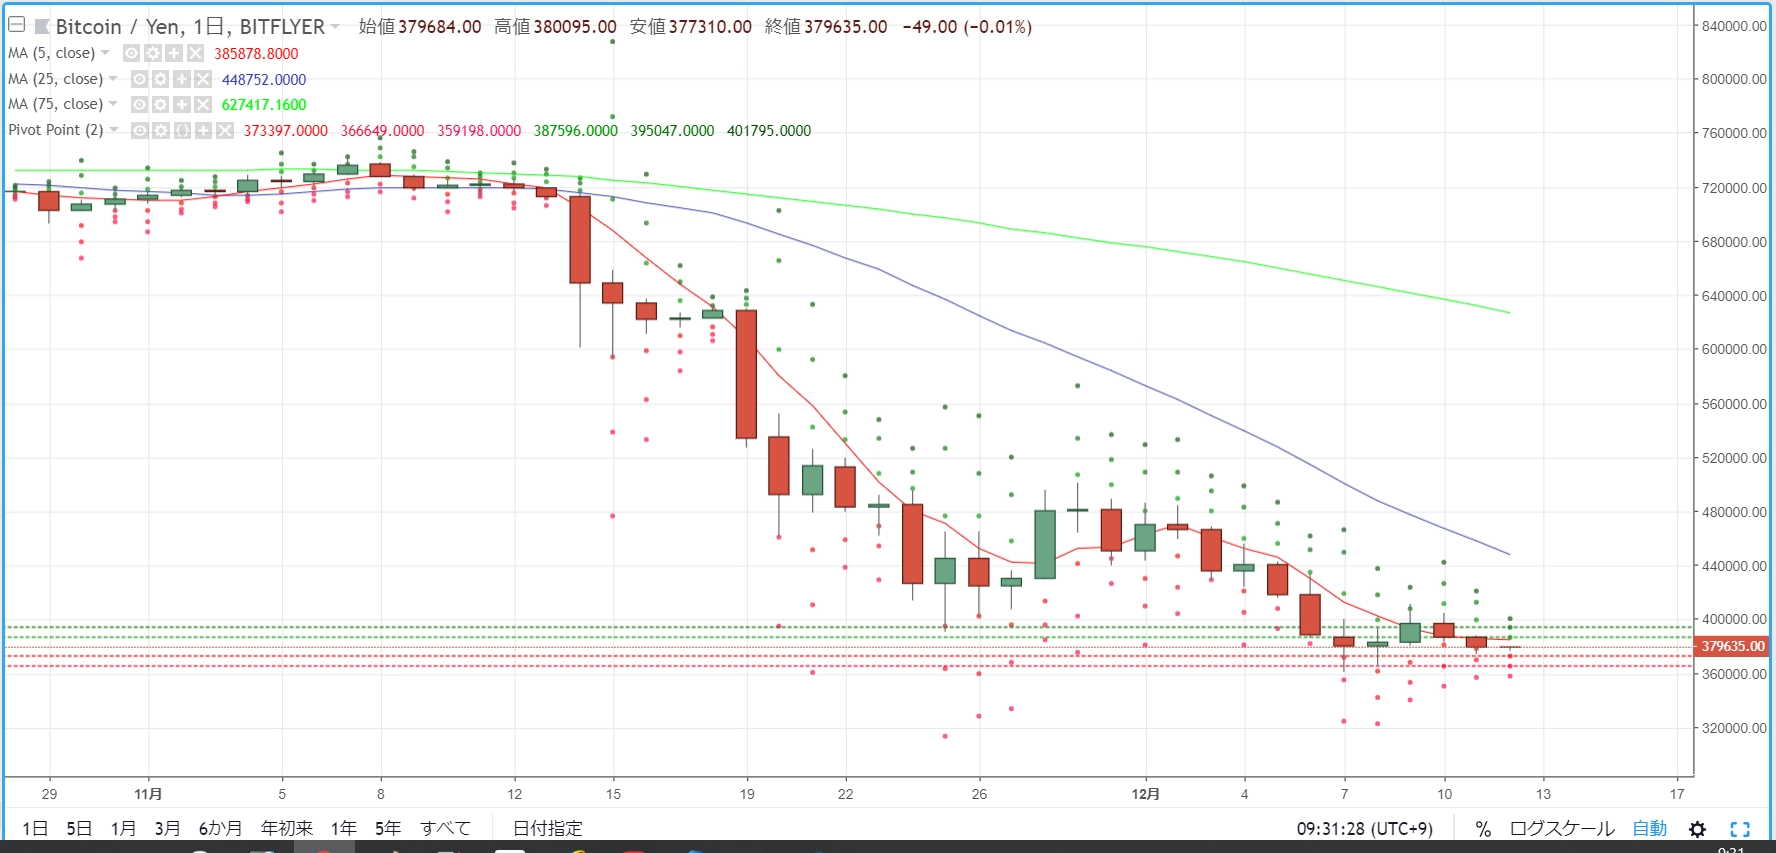Open settings gear for MA (5, close)
The image size is (1776, 853).
coord(152,53)
